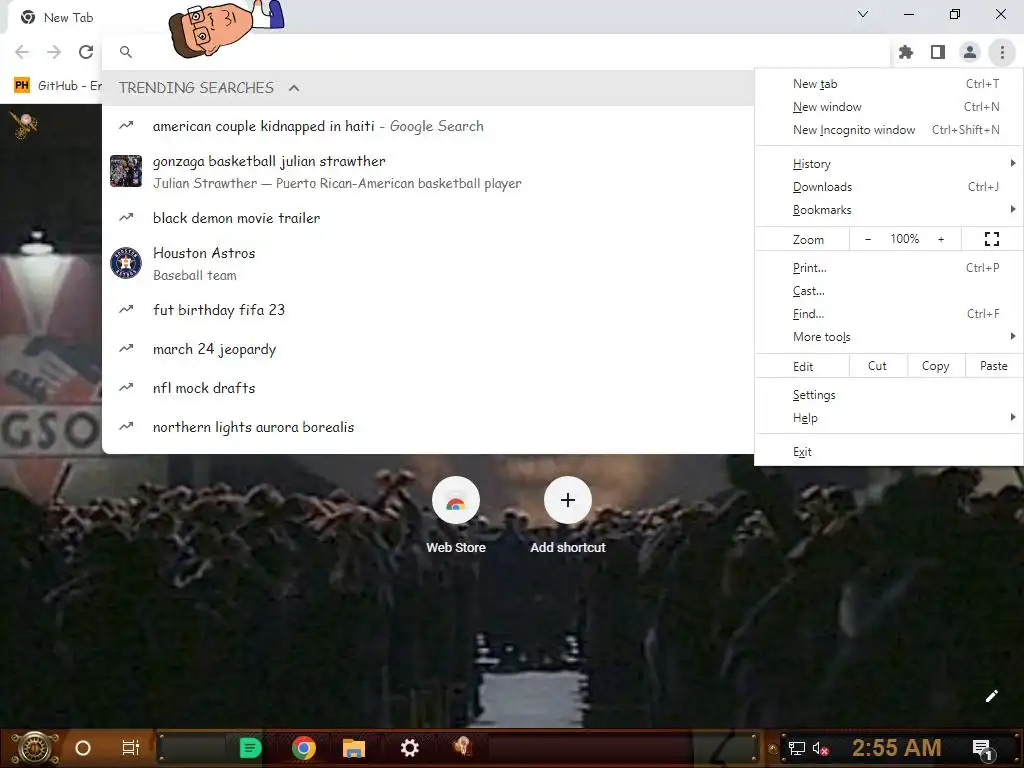Select northern lights aurora borealis suggestion
The height and width of the screenshot is (768, 1024).
click(428, 427)
